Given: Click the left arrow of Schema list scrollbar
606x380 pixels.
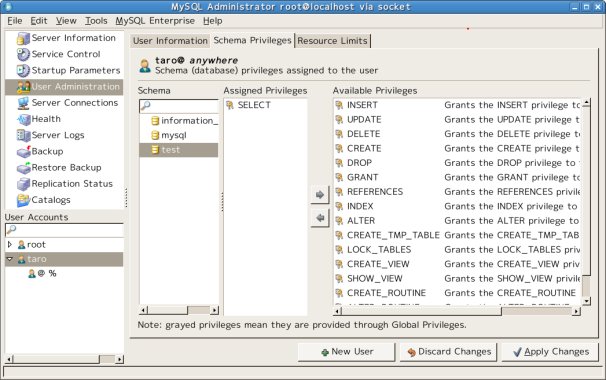Looking at the screenshot, I should 143,310.
